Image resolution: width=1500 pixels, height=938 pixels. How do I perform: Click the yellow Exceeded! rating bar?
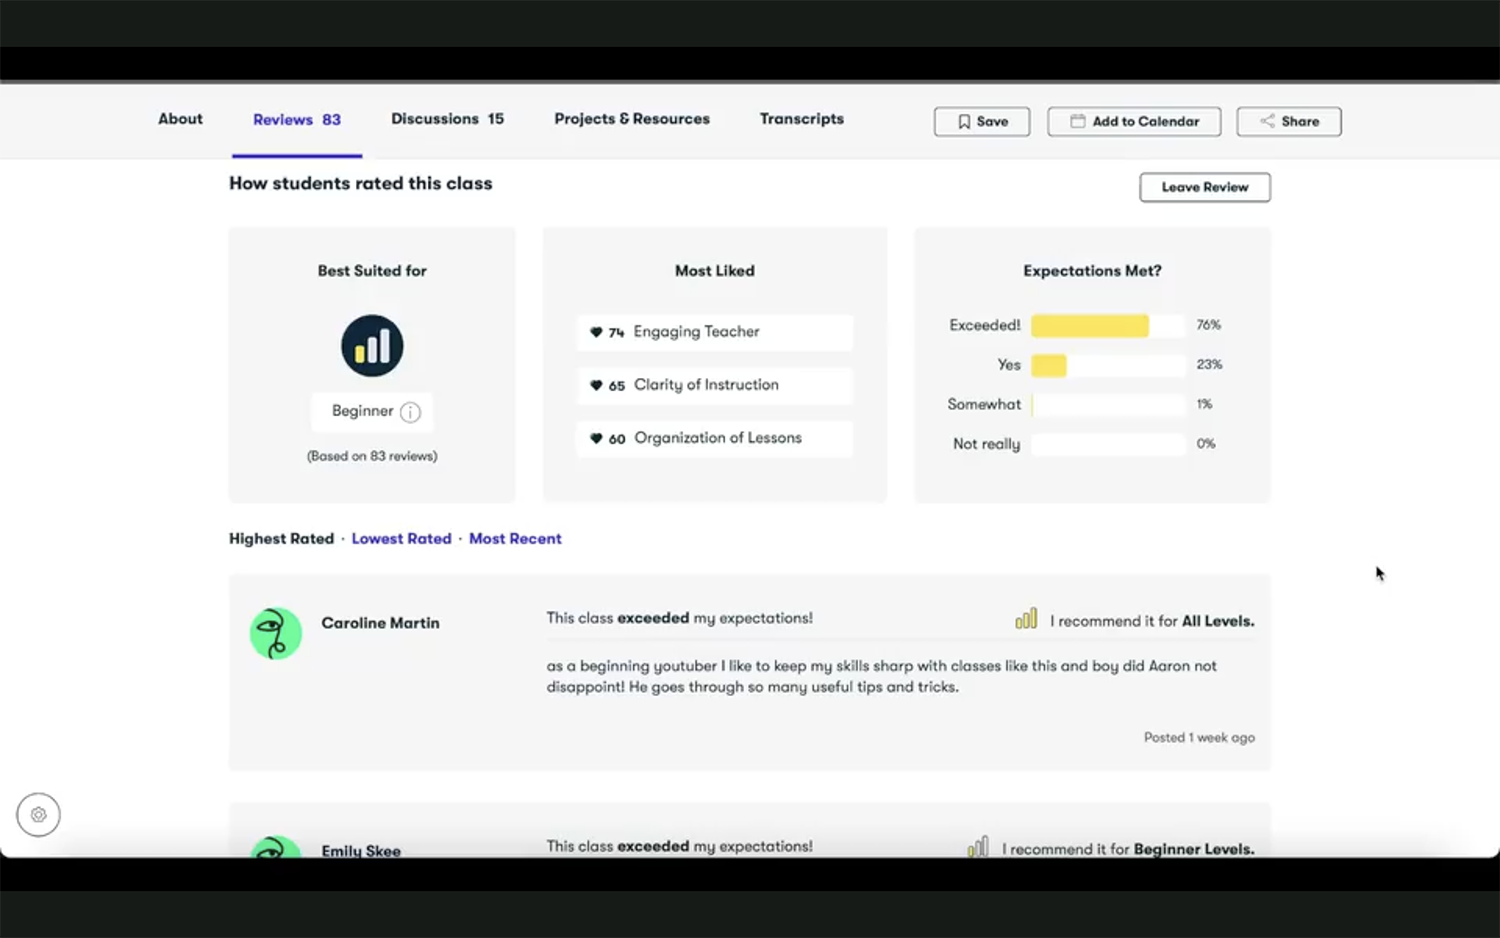pyautogui.click(x=1089, y=326)
